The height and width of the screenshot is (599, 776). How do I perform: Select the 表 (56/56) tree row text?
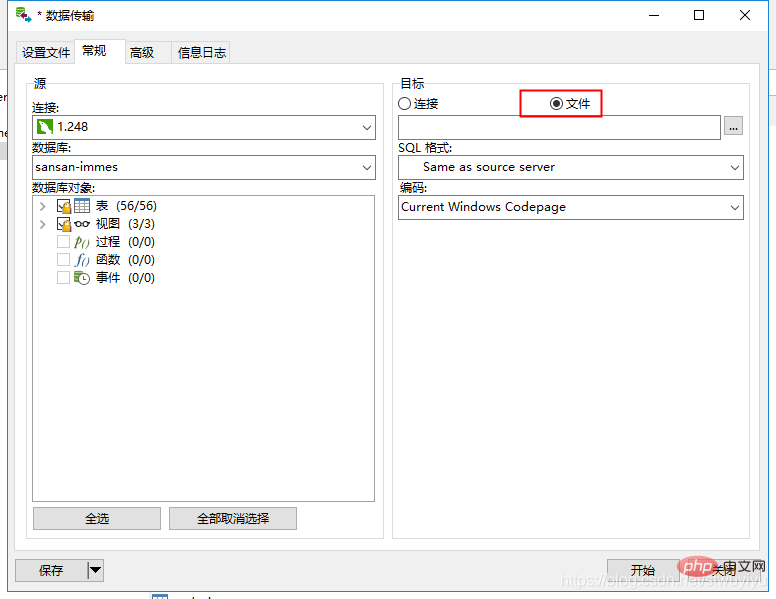pyautogui.click(x=126, y=205)
